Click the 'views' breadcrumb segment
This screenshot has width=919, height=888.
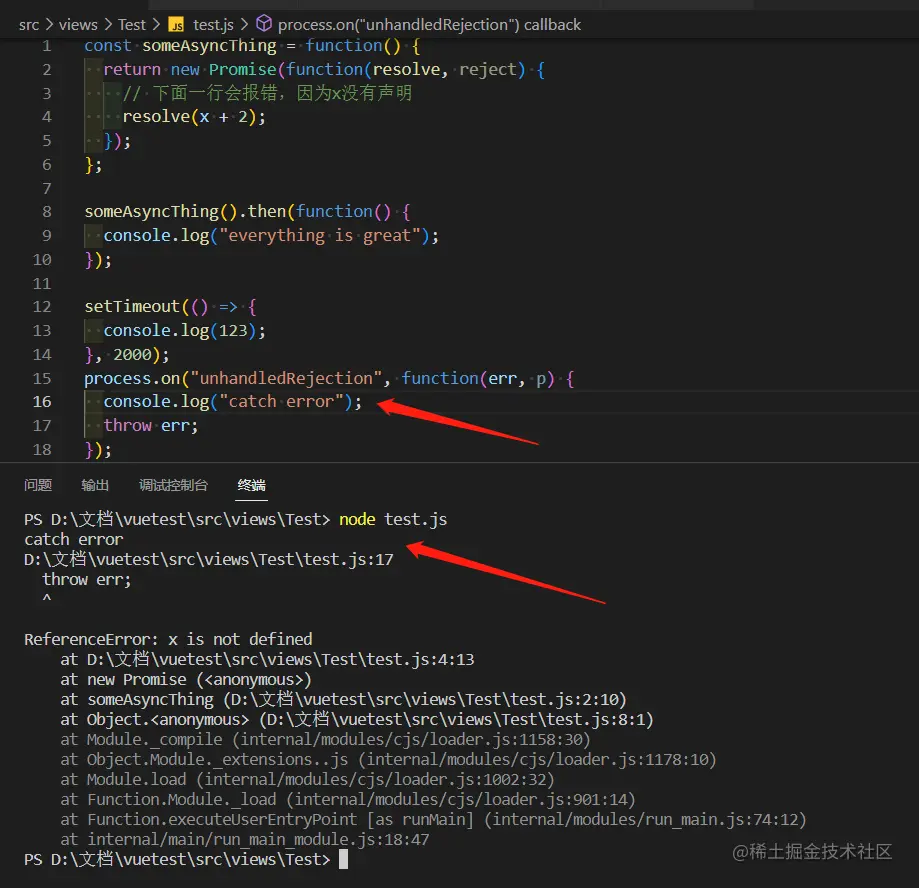[x=78, y=25]
